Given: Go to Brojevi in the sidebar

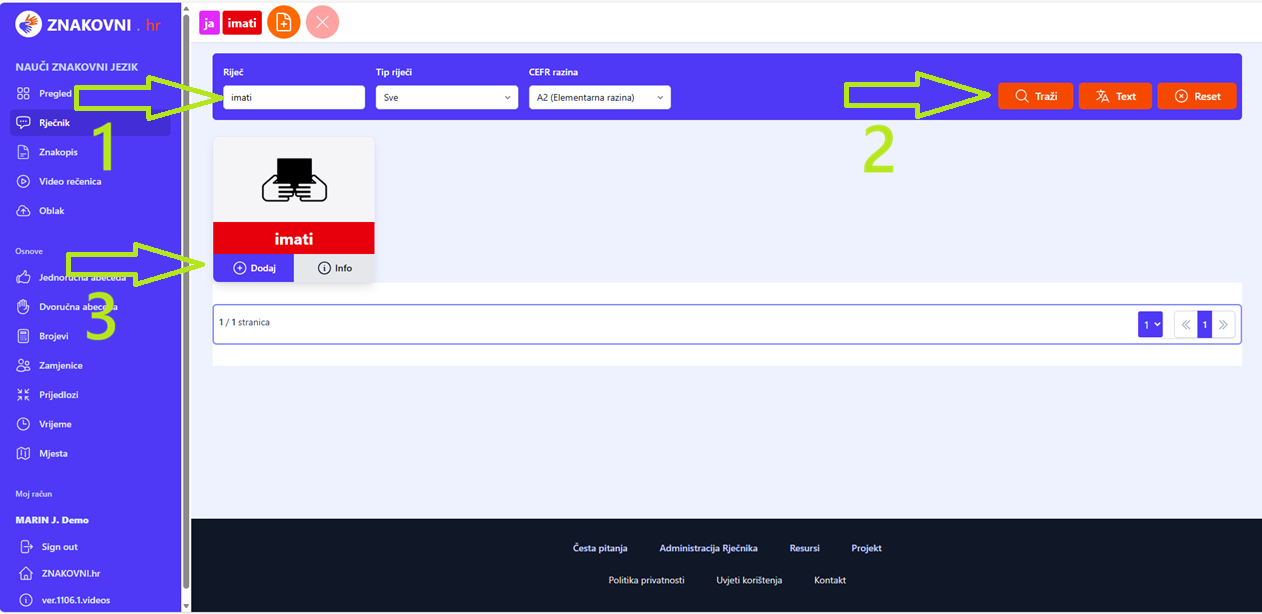Looking at the screenshot, I should 53,336.
